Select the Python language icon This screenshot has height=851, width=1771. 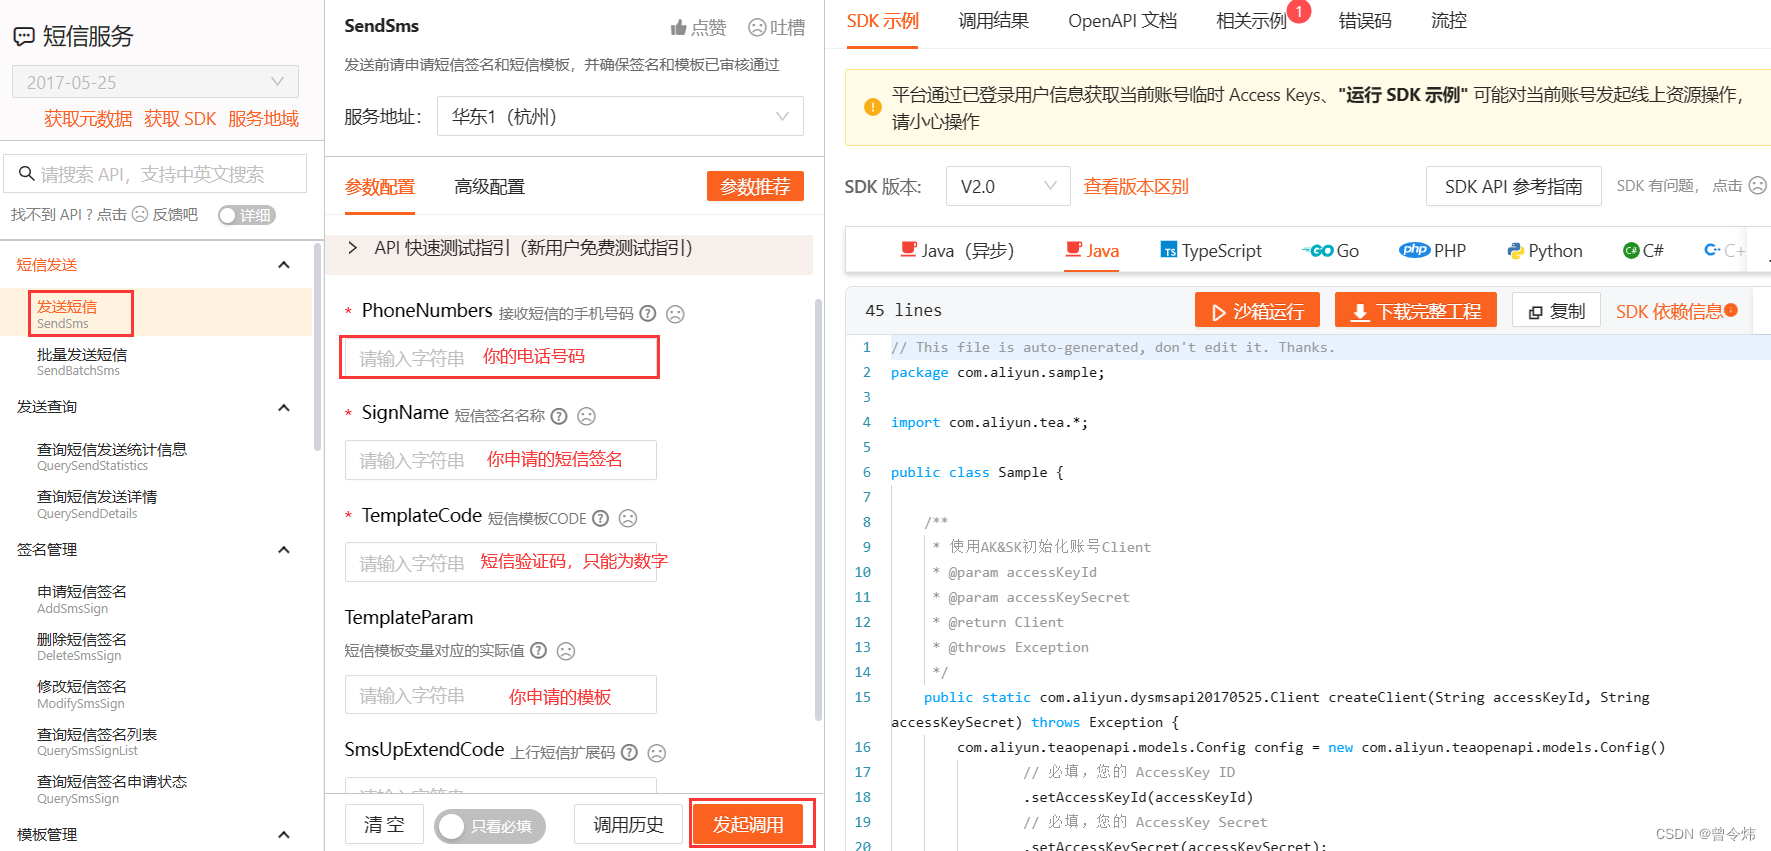pos(1515,251)
